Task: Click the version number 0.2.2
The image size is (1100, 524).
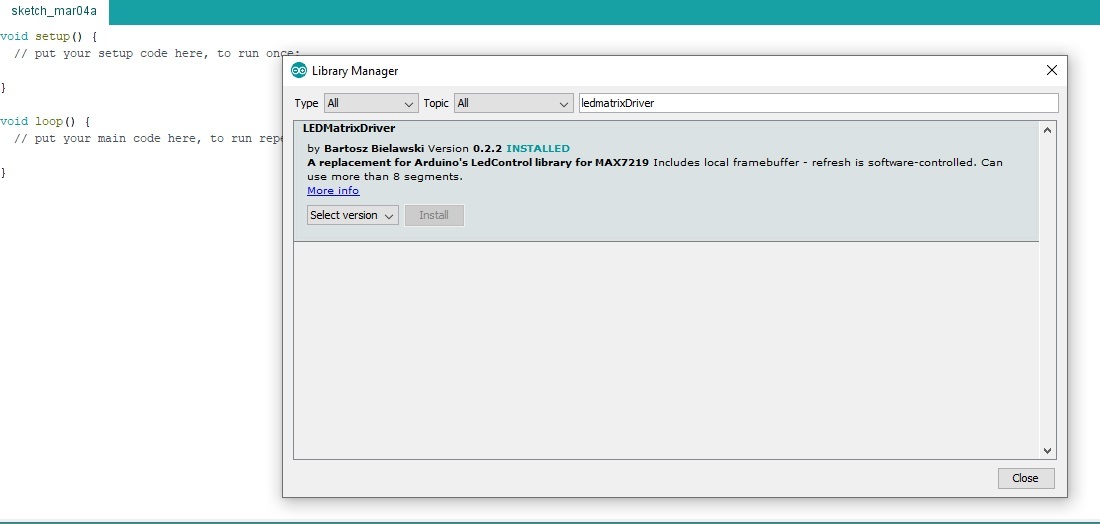Action: (x=488, y=149)
